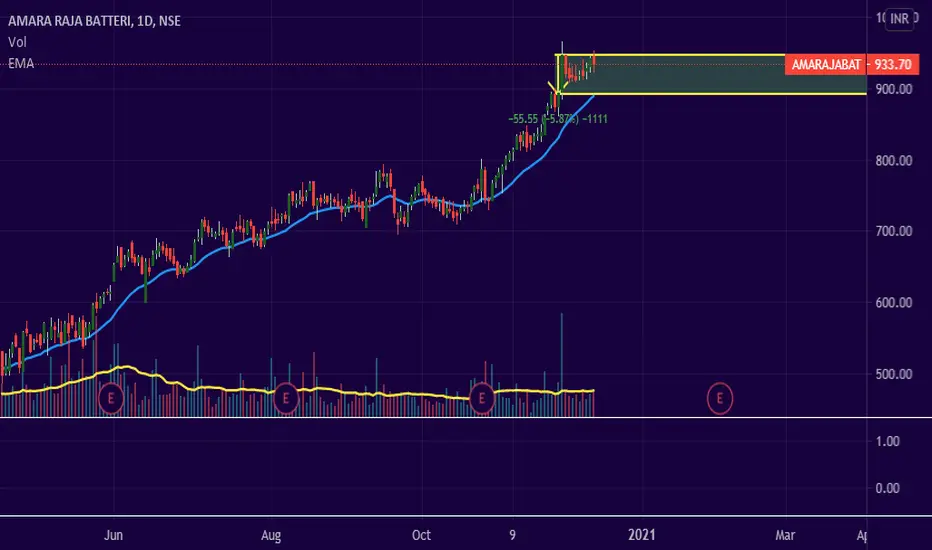Click the 933.70 current price tag
Image resolution: width=932 pixels, height=550 pixels.
pyautogui.click(x=893, y=64)
